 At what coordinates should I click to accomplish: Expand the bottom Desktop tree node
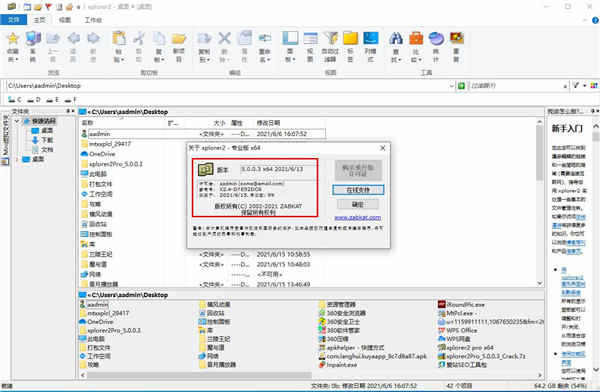(x=17, y=159)
